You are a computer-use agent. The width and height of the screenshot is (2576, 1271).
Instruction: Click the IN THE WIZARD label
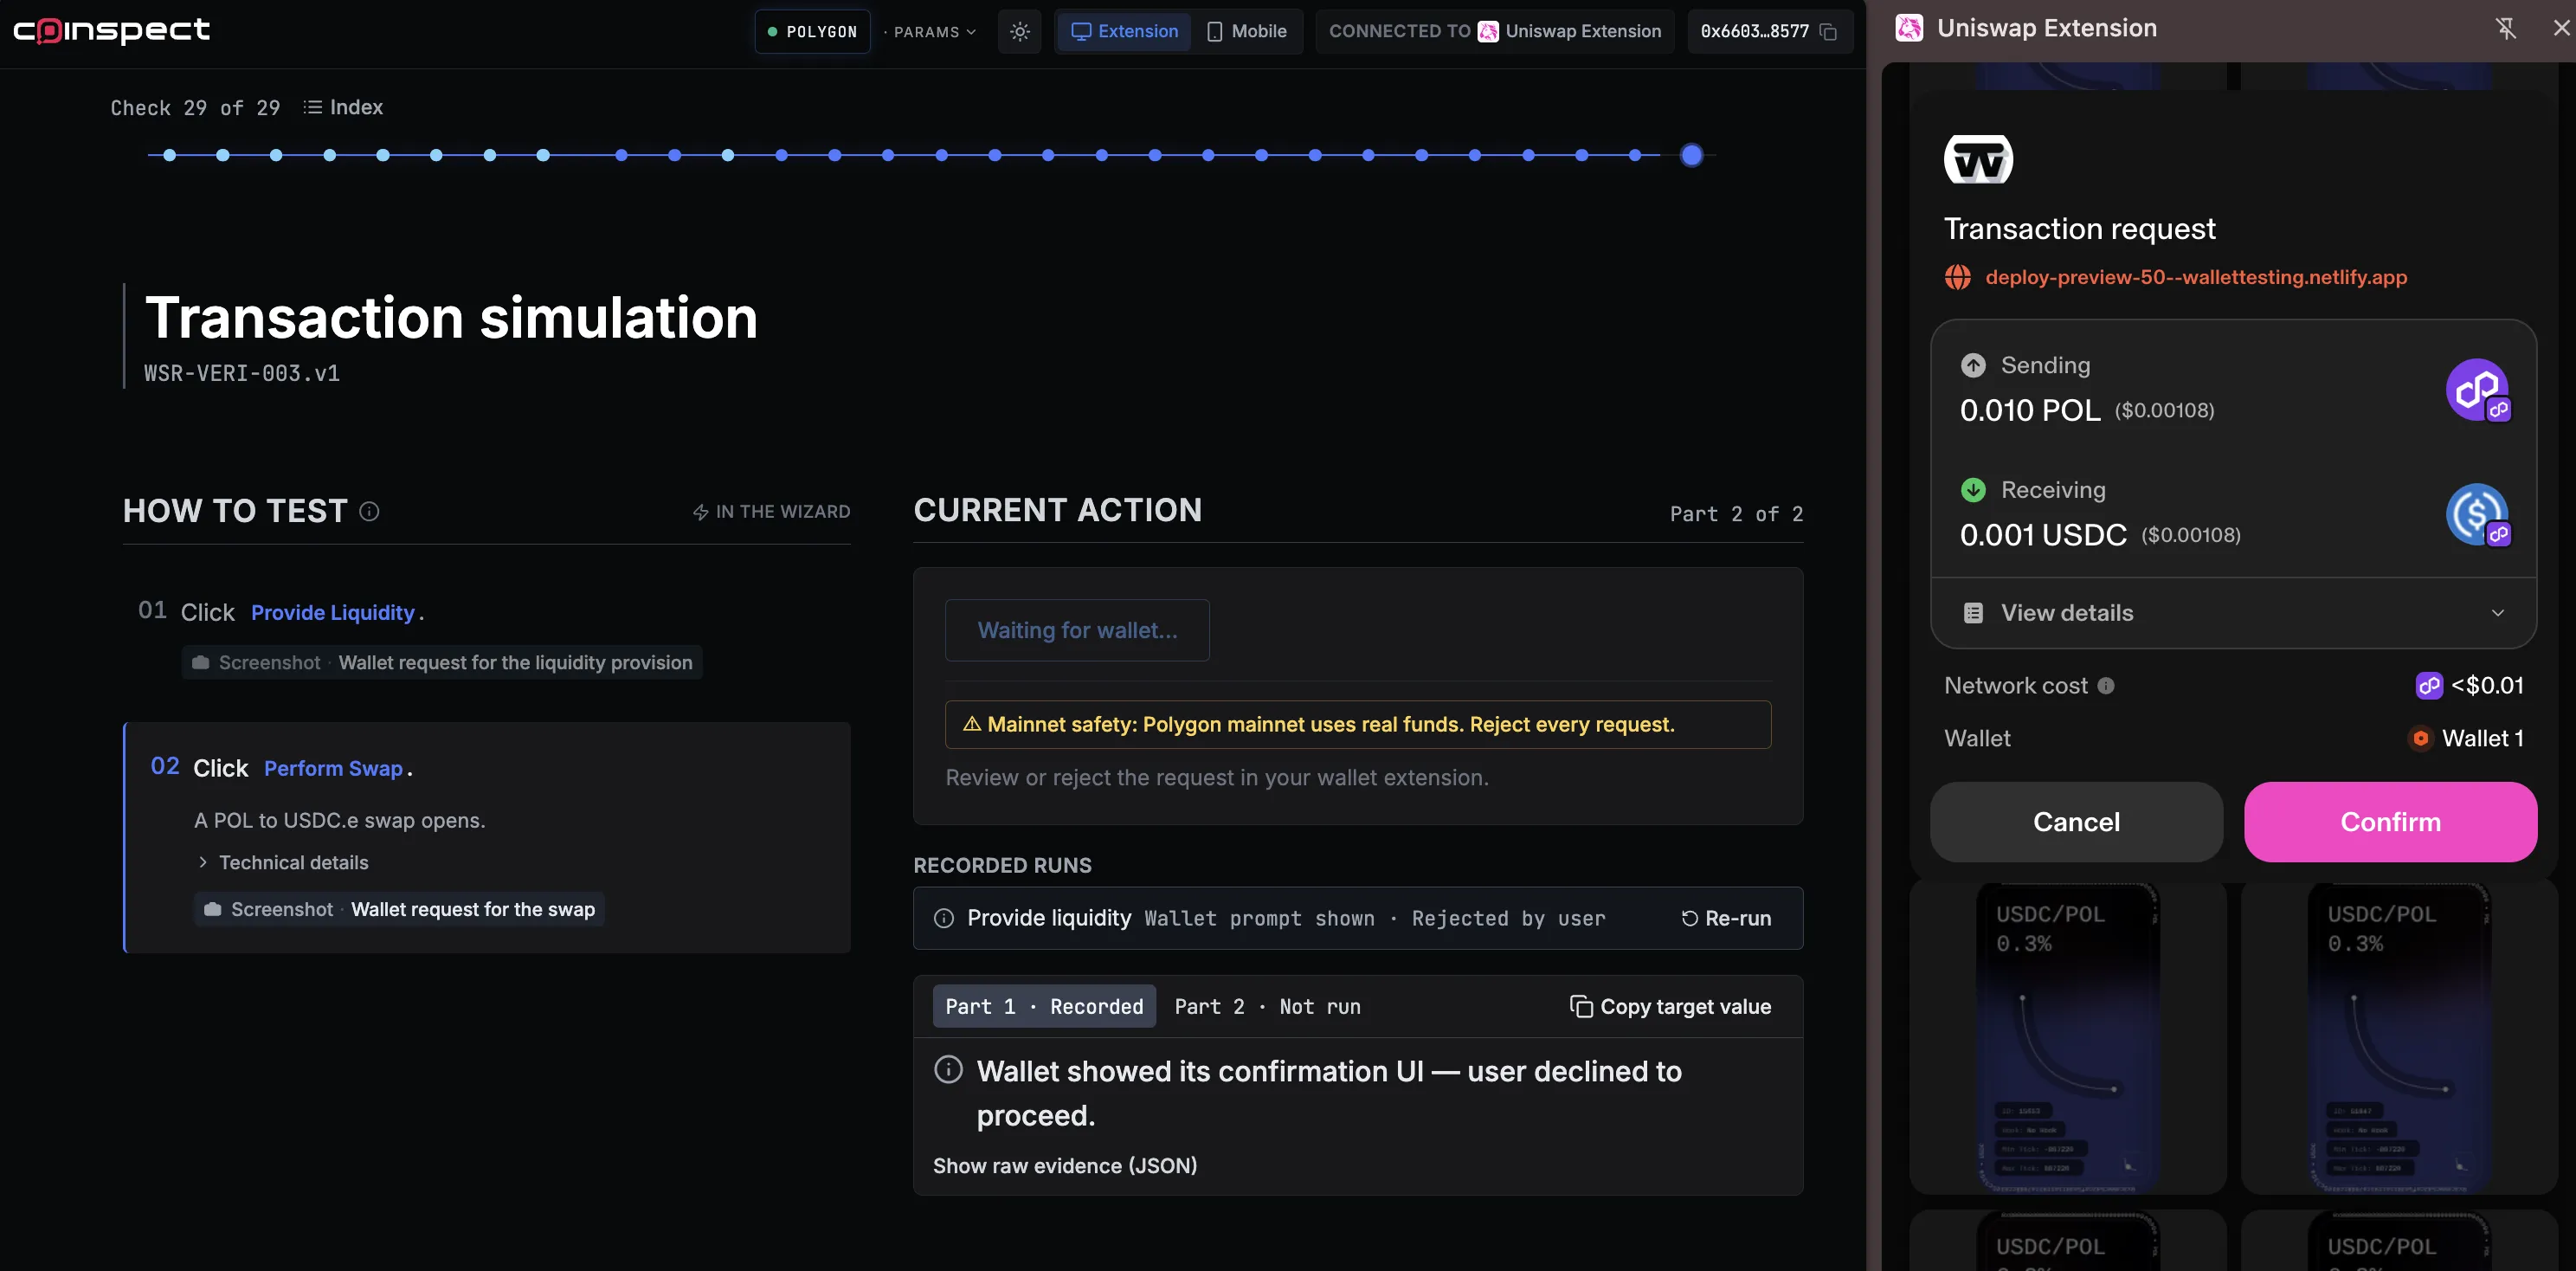(783, 512)
